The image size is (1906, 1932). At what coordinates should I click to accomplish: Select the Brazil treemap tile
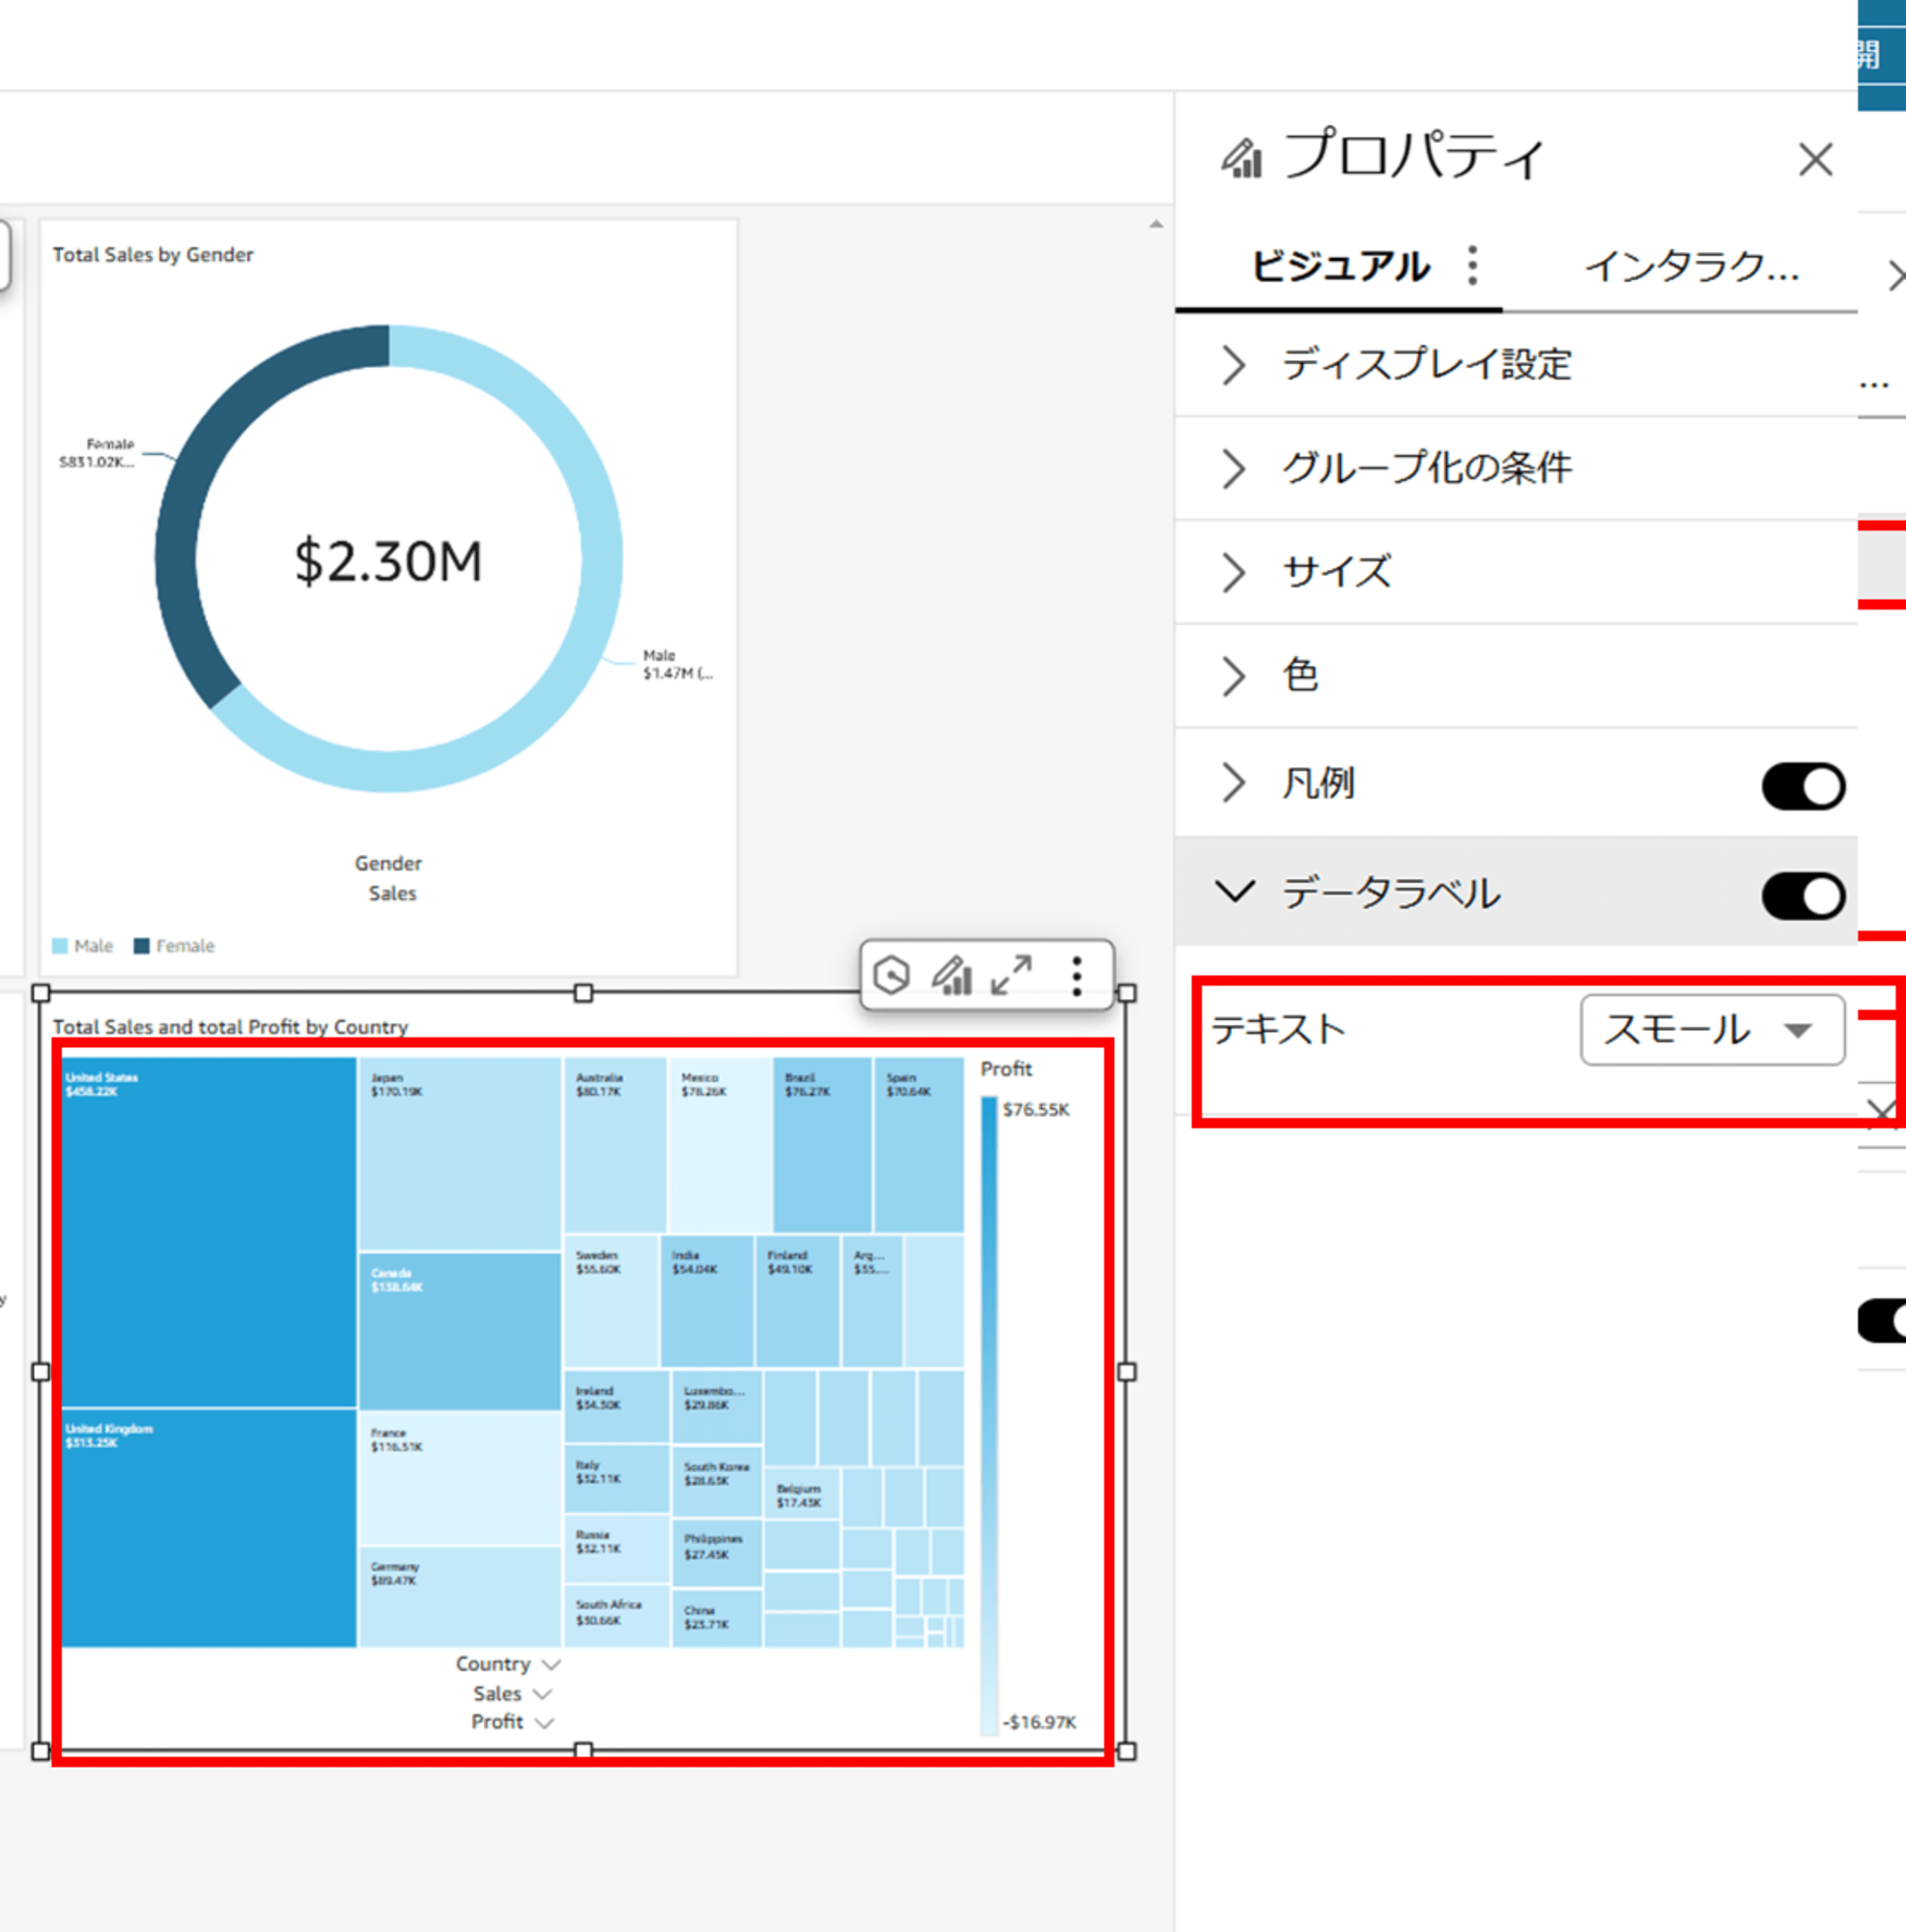click(x=821, y=1145)
